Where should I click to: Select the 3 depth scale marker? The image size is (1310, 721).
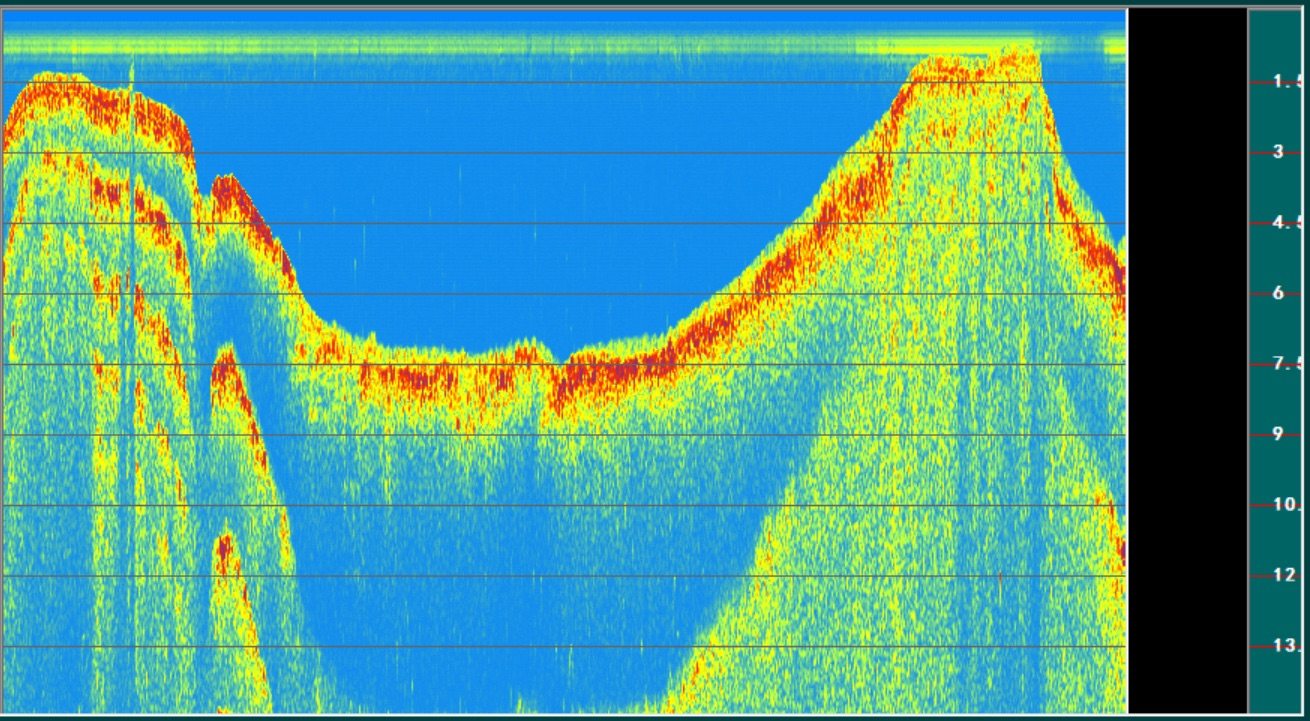click(1280, 152)
